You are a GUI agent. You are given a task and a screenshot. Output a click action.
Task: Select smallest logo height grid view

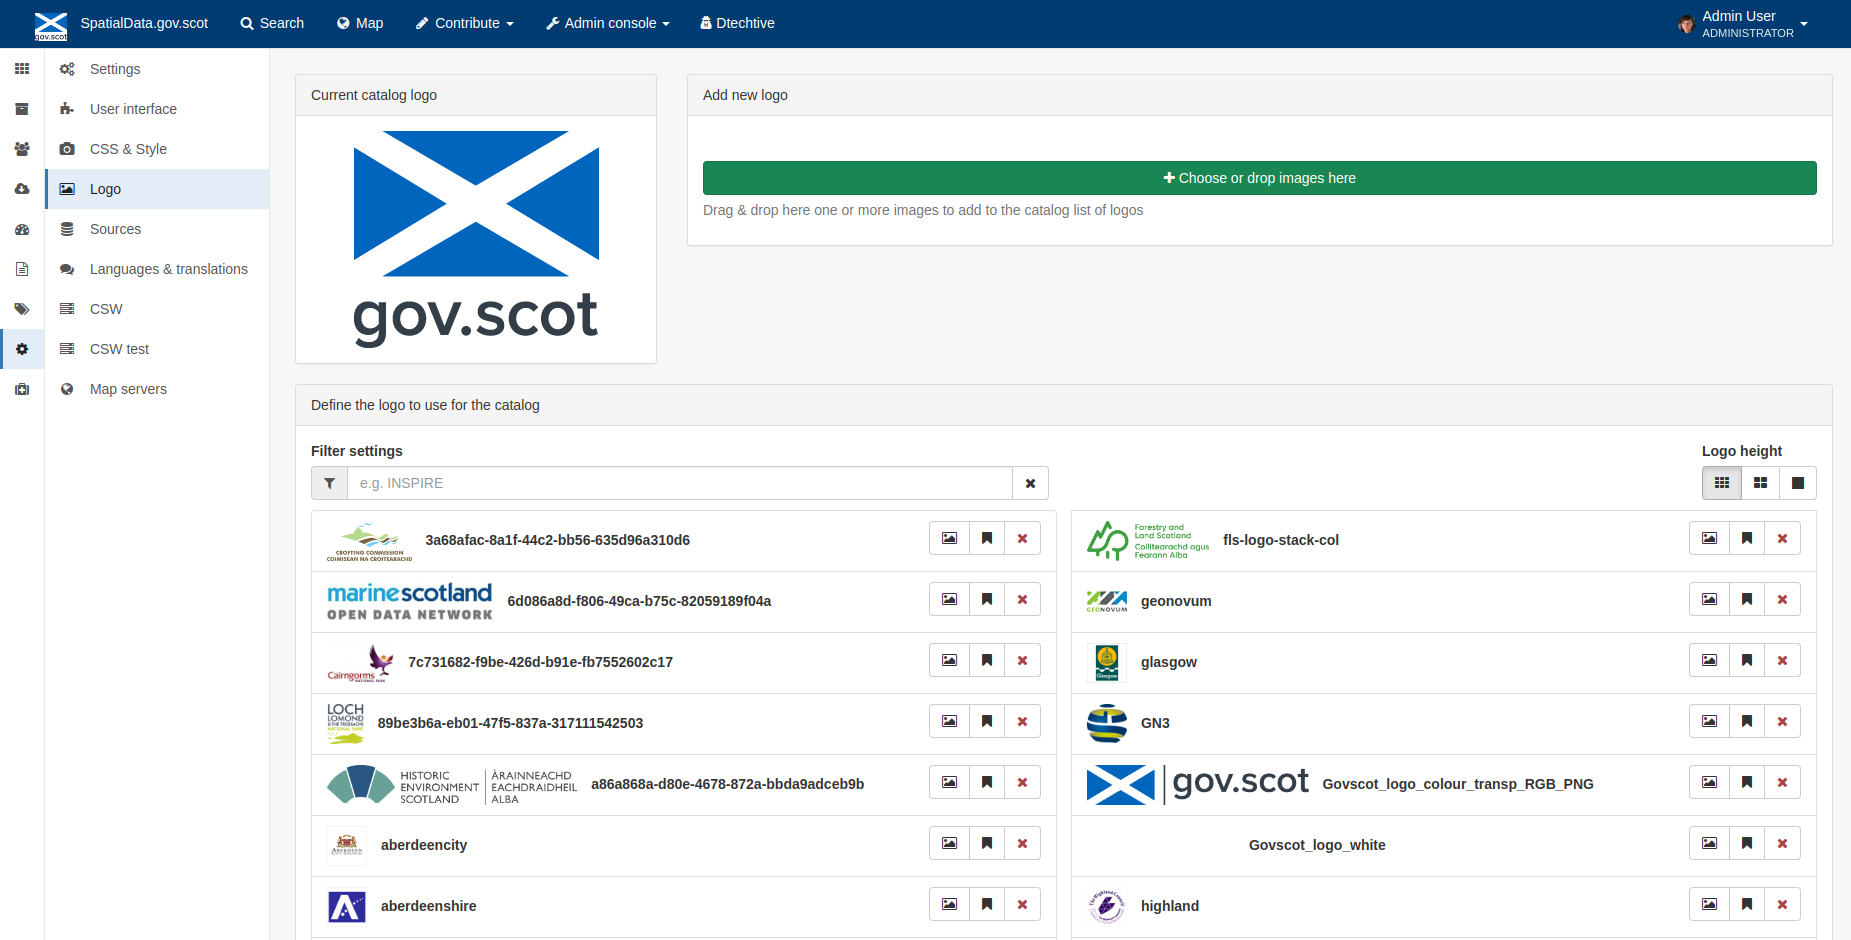click(x=1722, y=483)
